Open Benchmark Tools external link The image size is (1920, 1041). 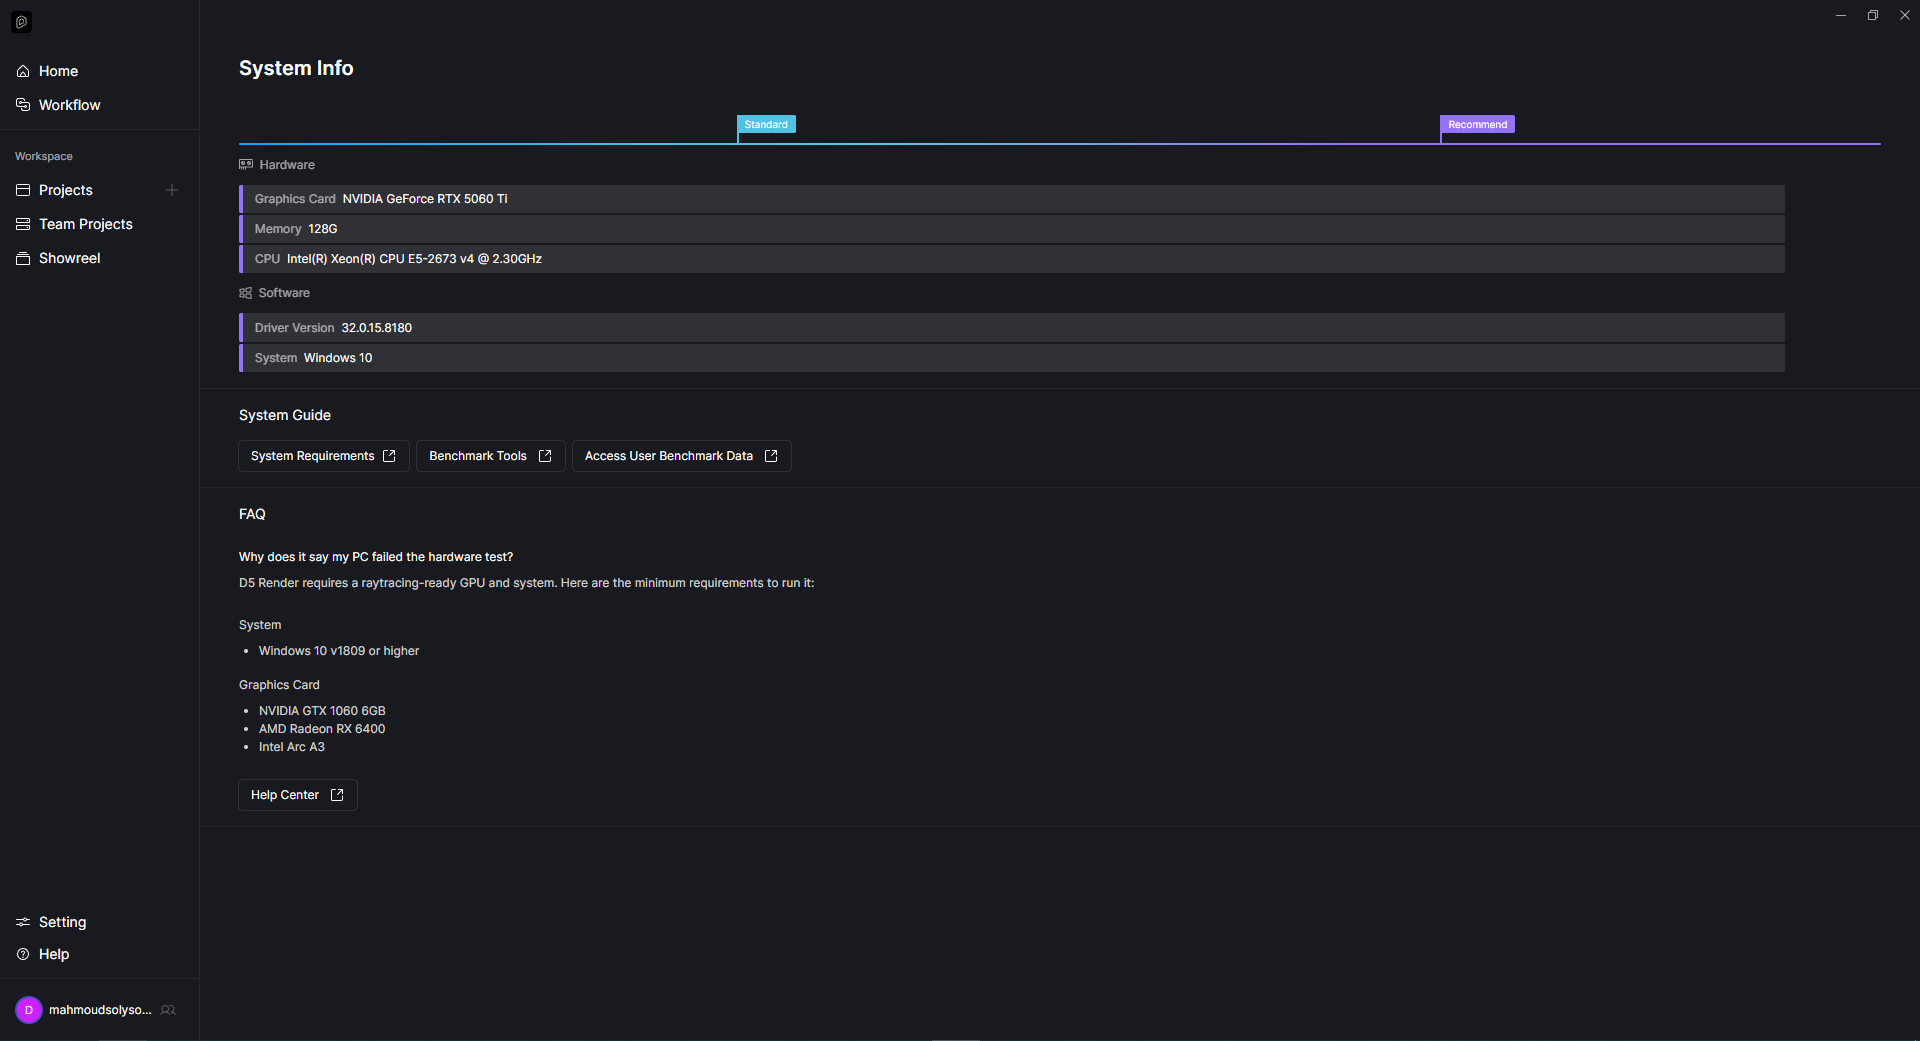click(x=490, y=456)
